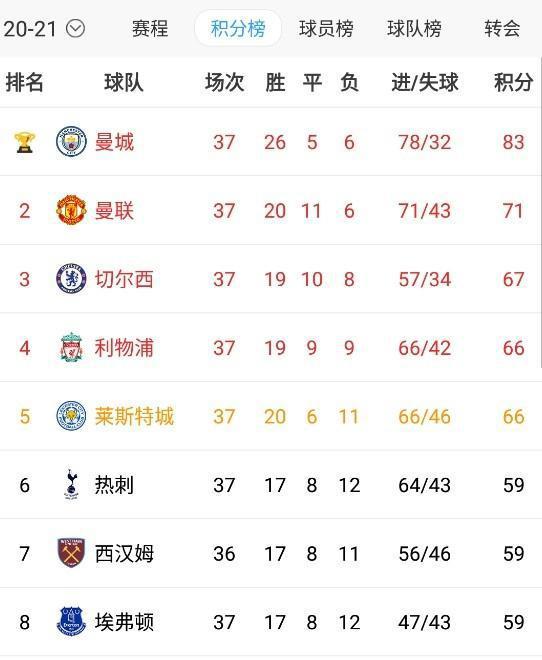Click the Manchester United club crest

coord(71,210)
